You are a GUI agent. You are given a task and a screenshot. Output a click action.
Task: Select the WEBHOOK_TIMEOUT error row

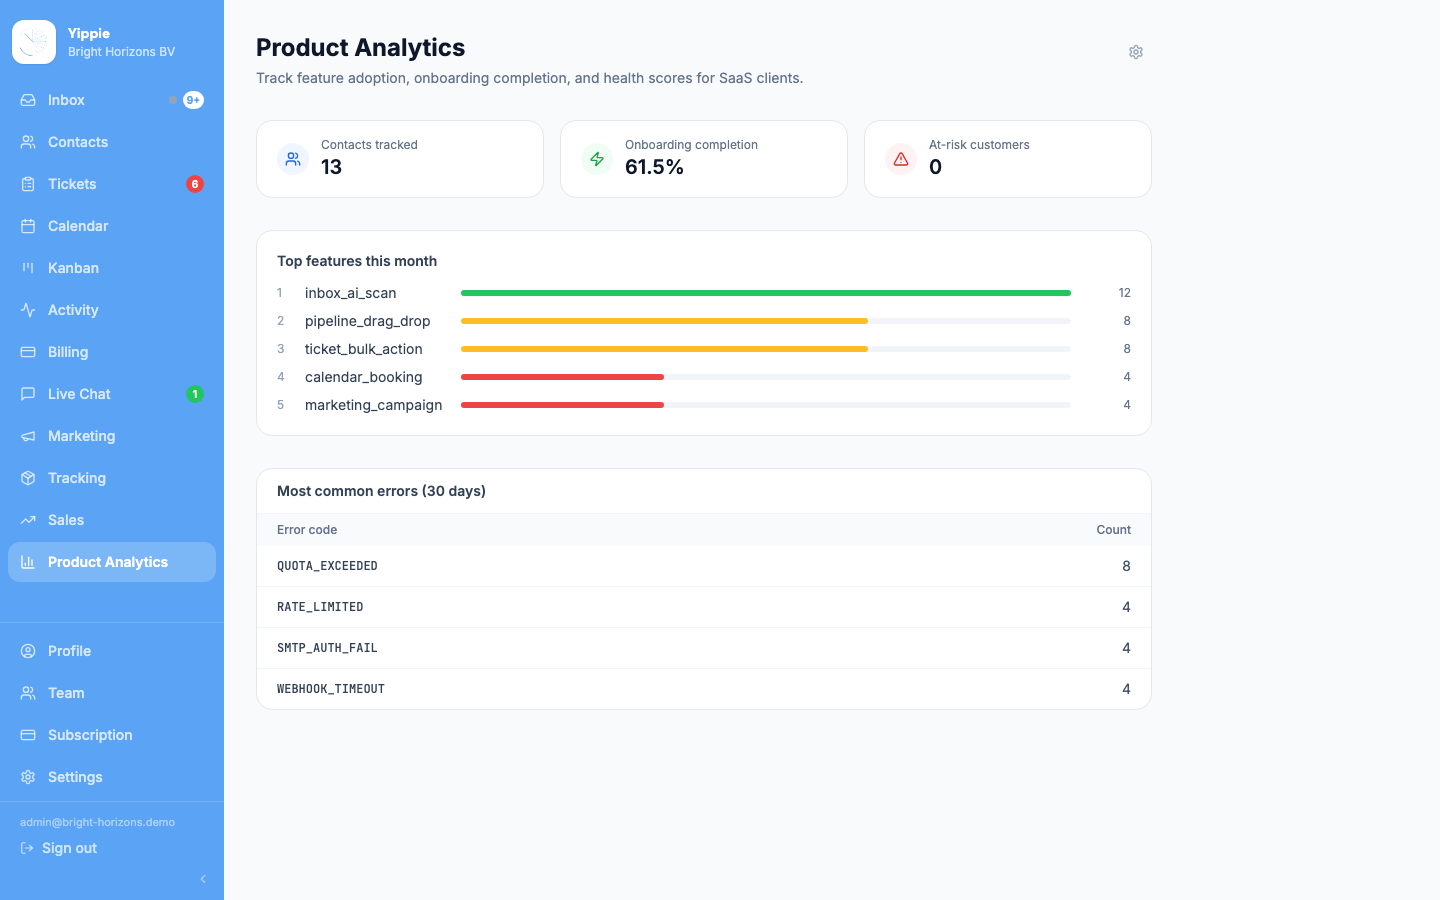pyautogui.click(x=704, y=689)
